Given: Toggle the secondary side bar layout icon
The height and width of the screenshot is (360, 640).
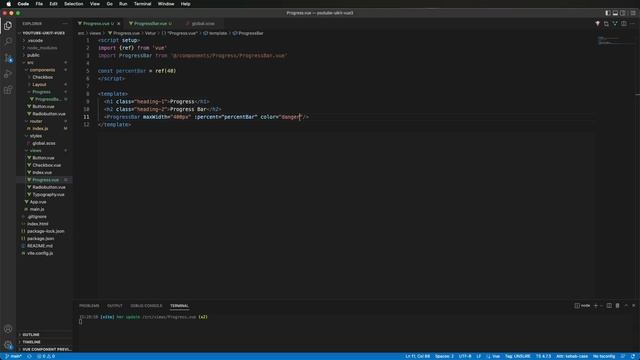Looking at the screenshot, I should click(623, 13).
